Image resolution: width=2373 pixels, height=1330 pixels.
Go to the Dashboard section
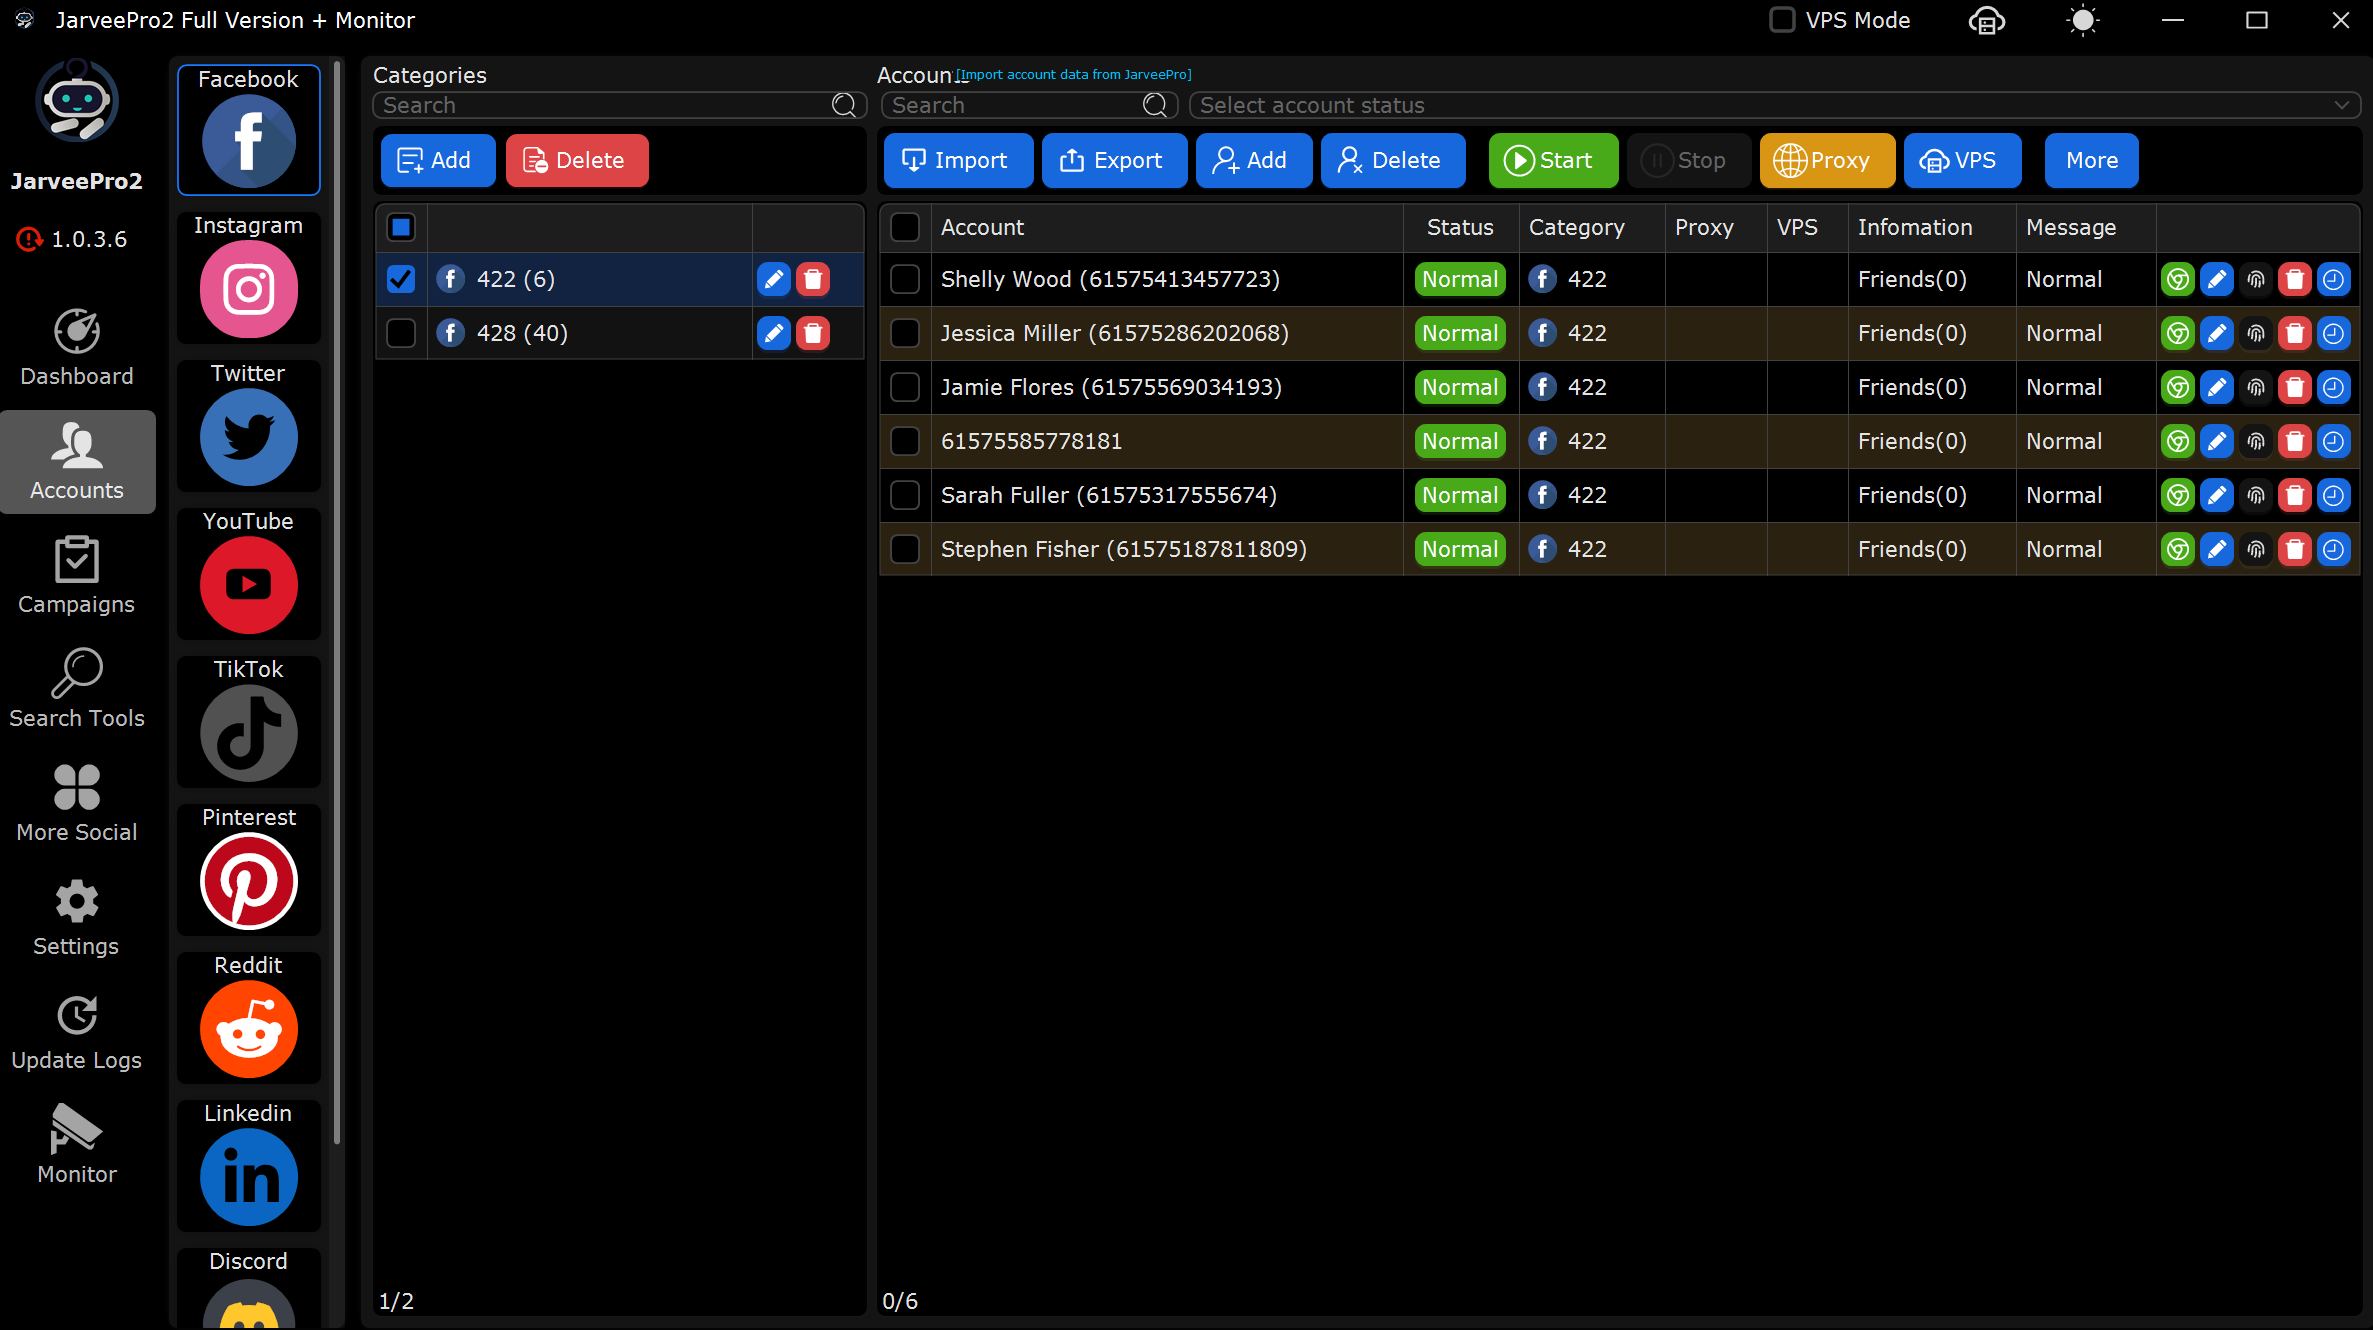(x=77, y=347)
